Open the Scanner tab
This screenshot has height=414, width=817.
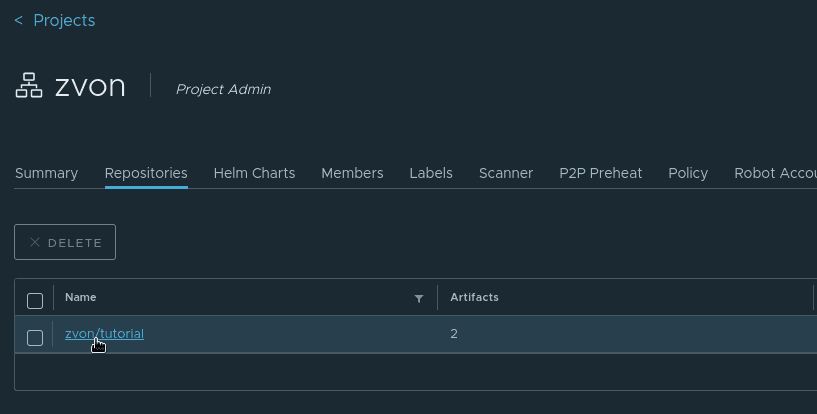506,173
